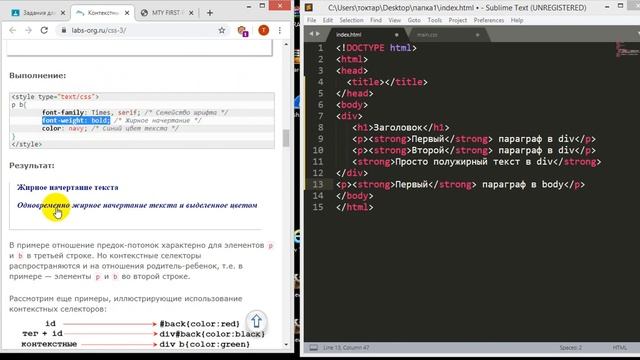
Task: Open Sublime Text Selection menu
Action: (351, 20)
